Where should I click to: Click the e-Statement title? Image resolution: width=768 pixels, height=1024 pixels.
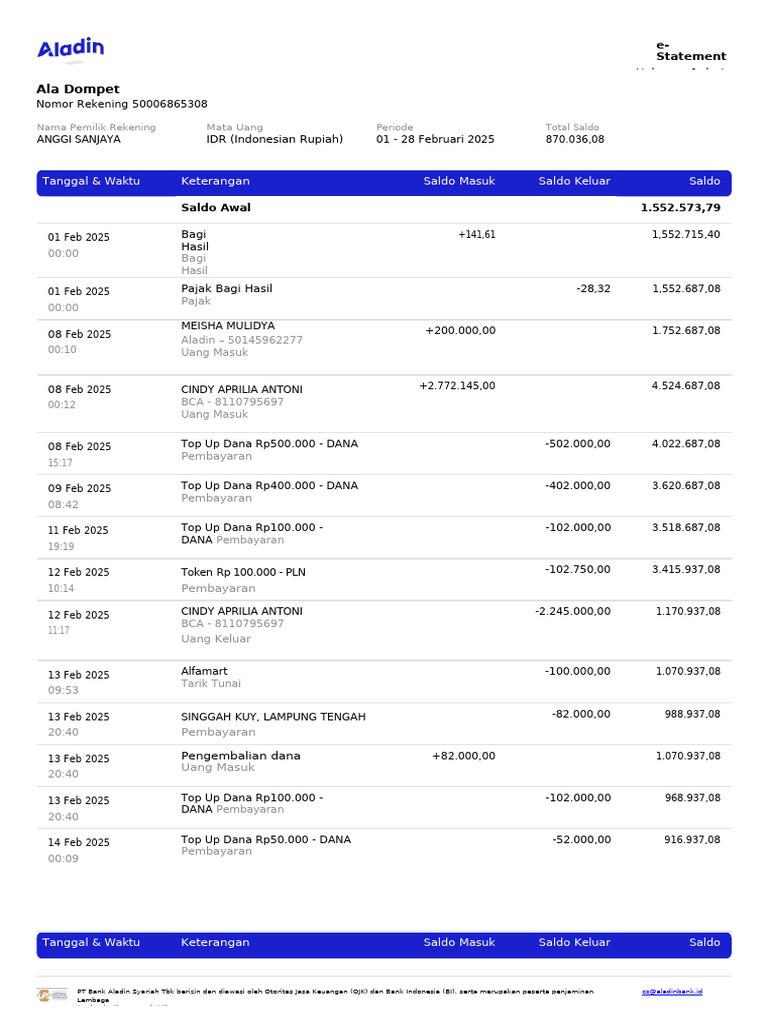pyautogui.click(x=691, y=51)
